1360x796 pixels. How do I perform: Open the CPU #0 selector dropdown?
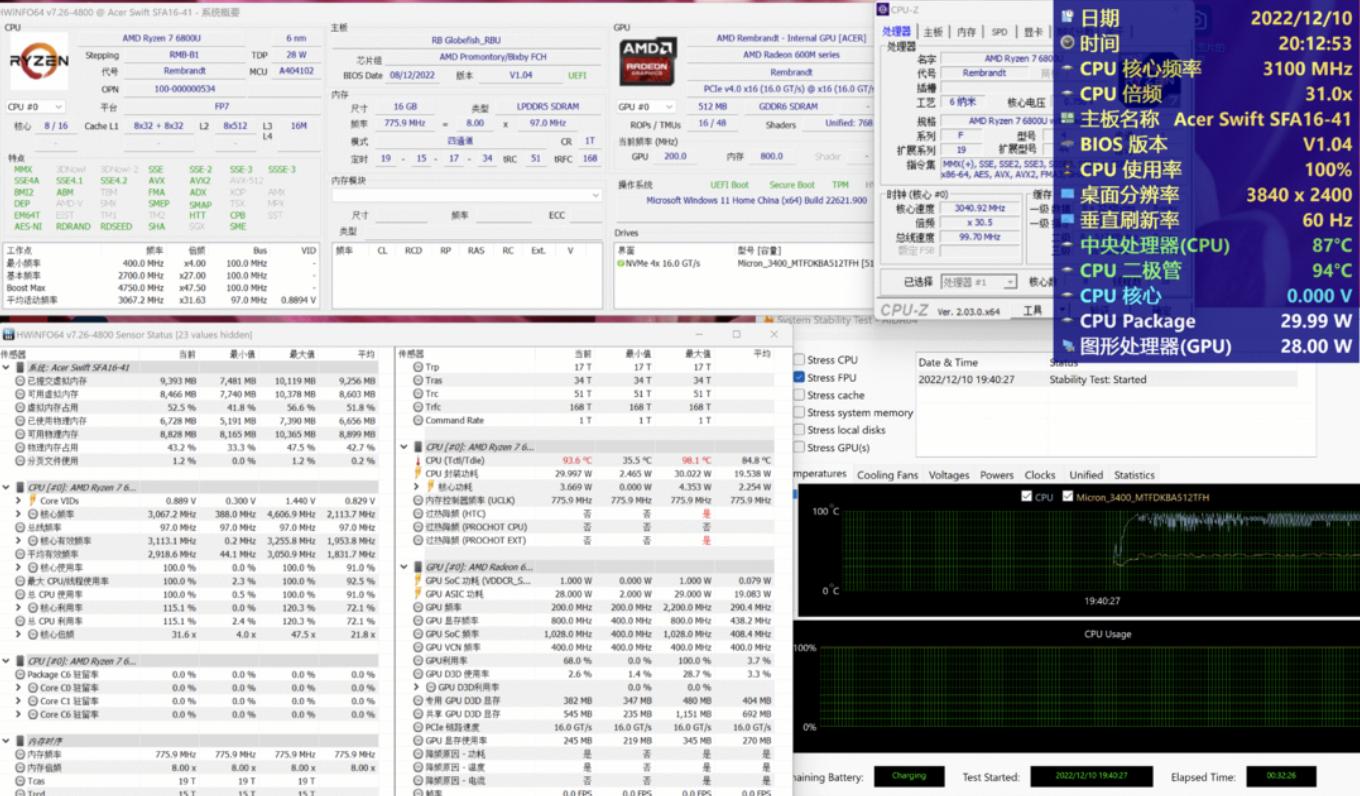coord(36,107)
